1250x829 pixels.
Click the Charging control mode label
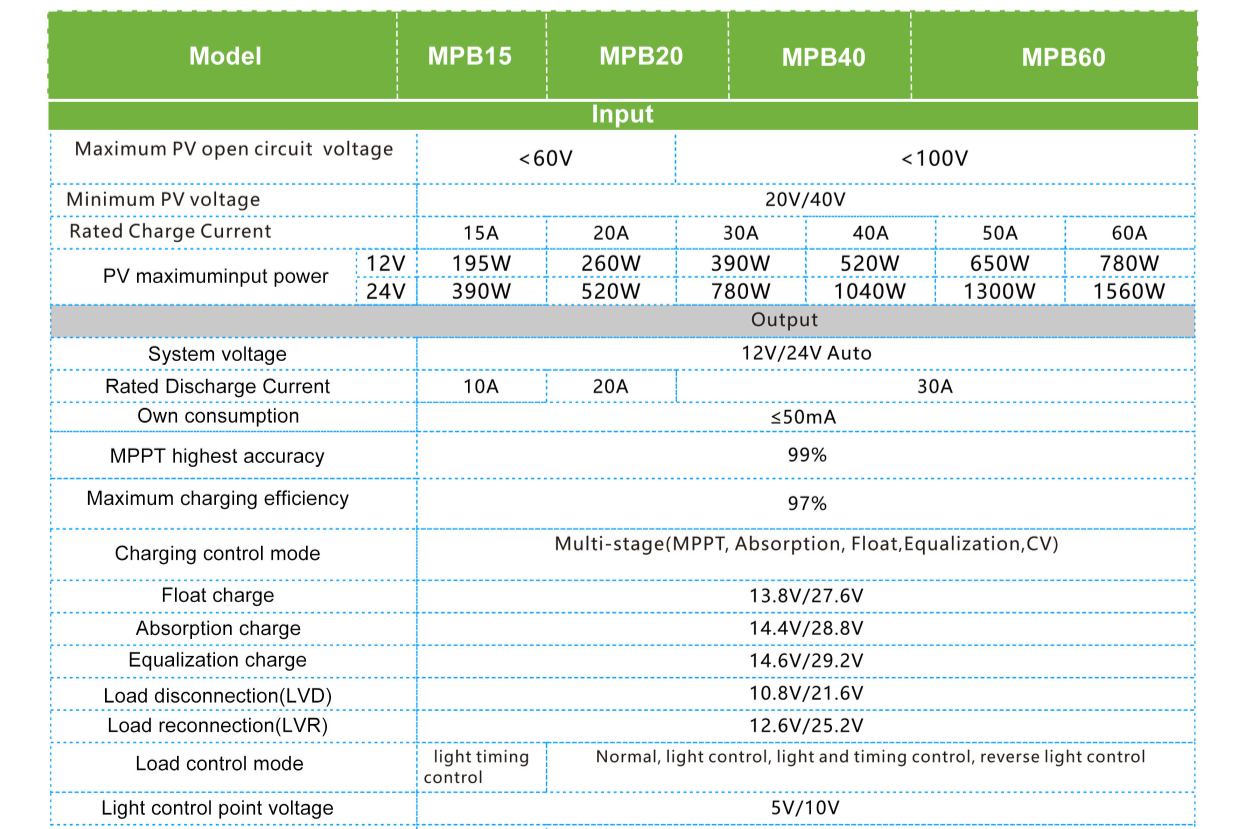pos(217,554)
